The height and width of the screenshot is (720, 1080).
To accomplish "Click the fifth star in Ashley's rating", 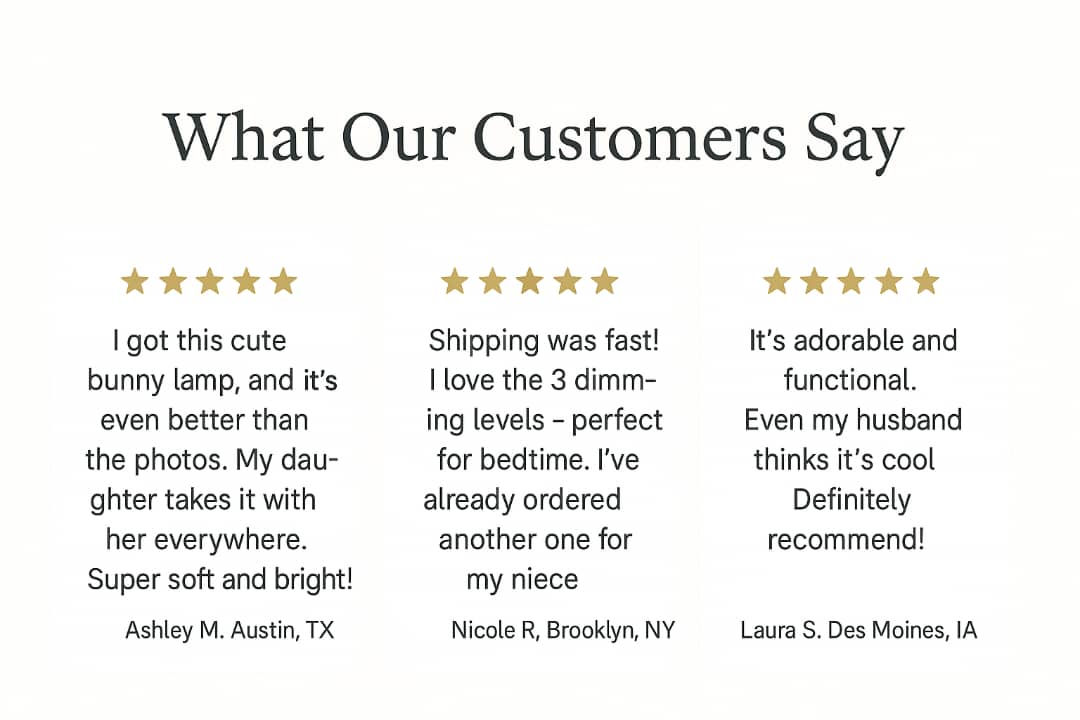I will pos(283,281).
